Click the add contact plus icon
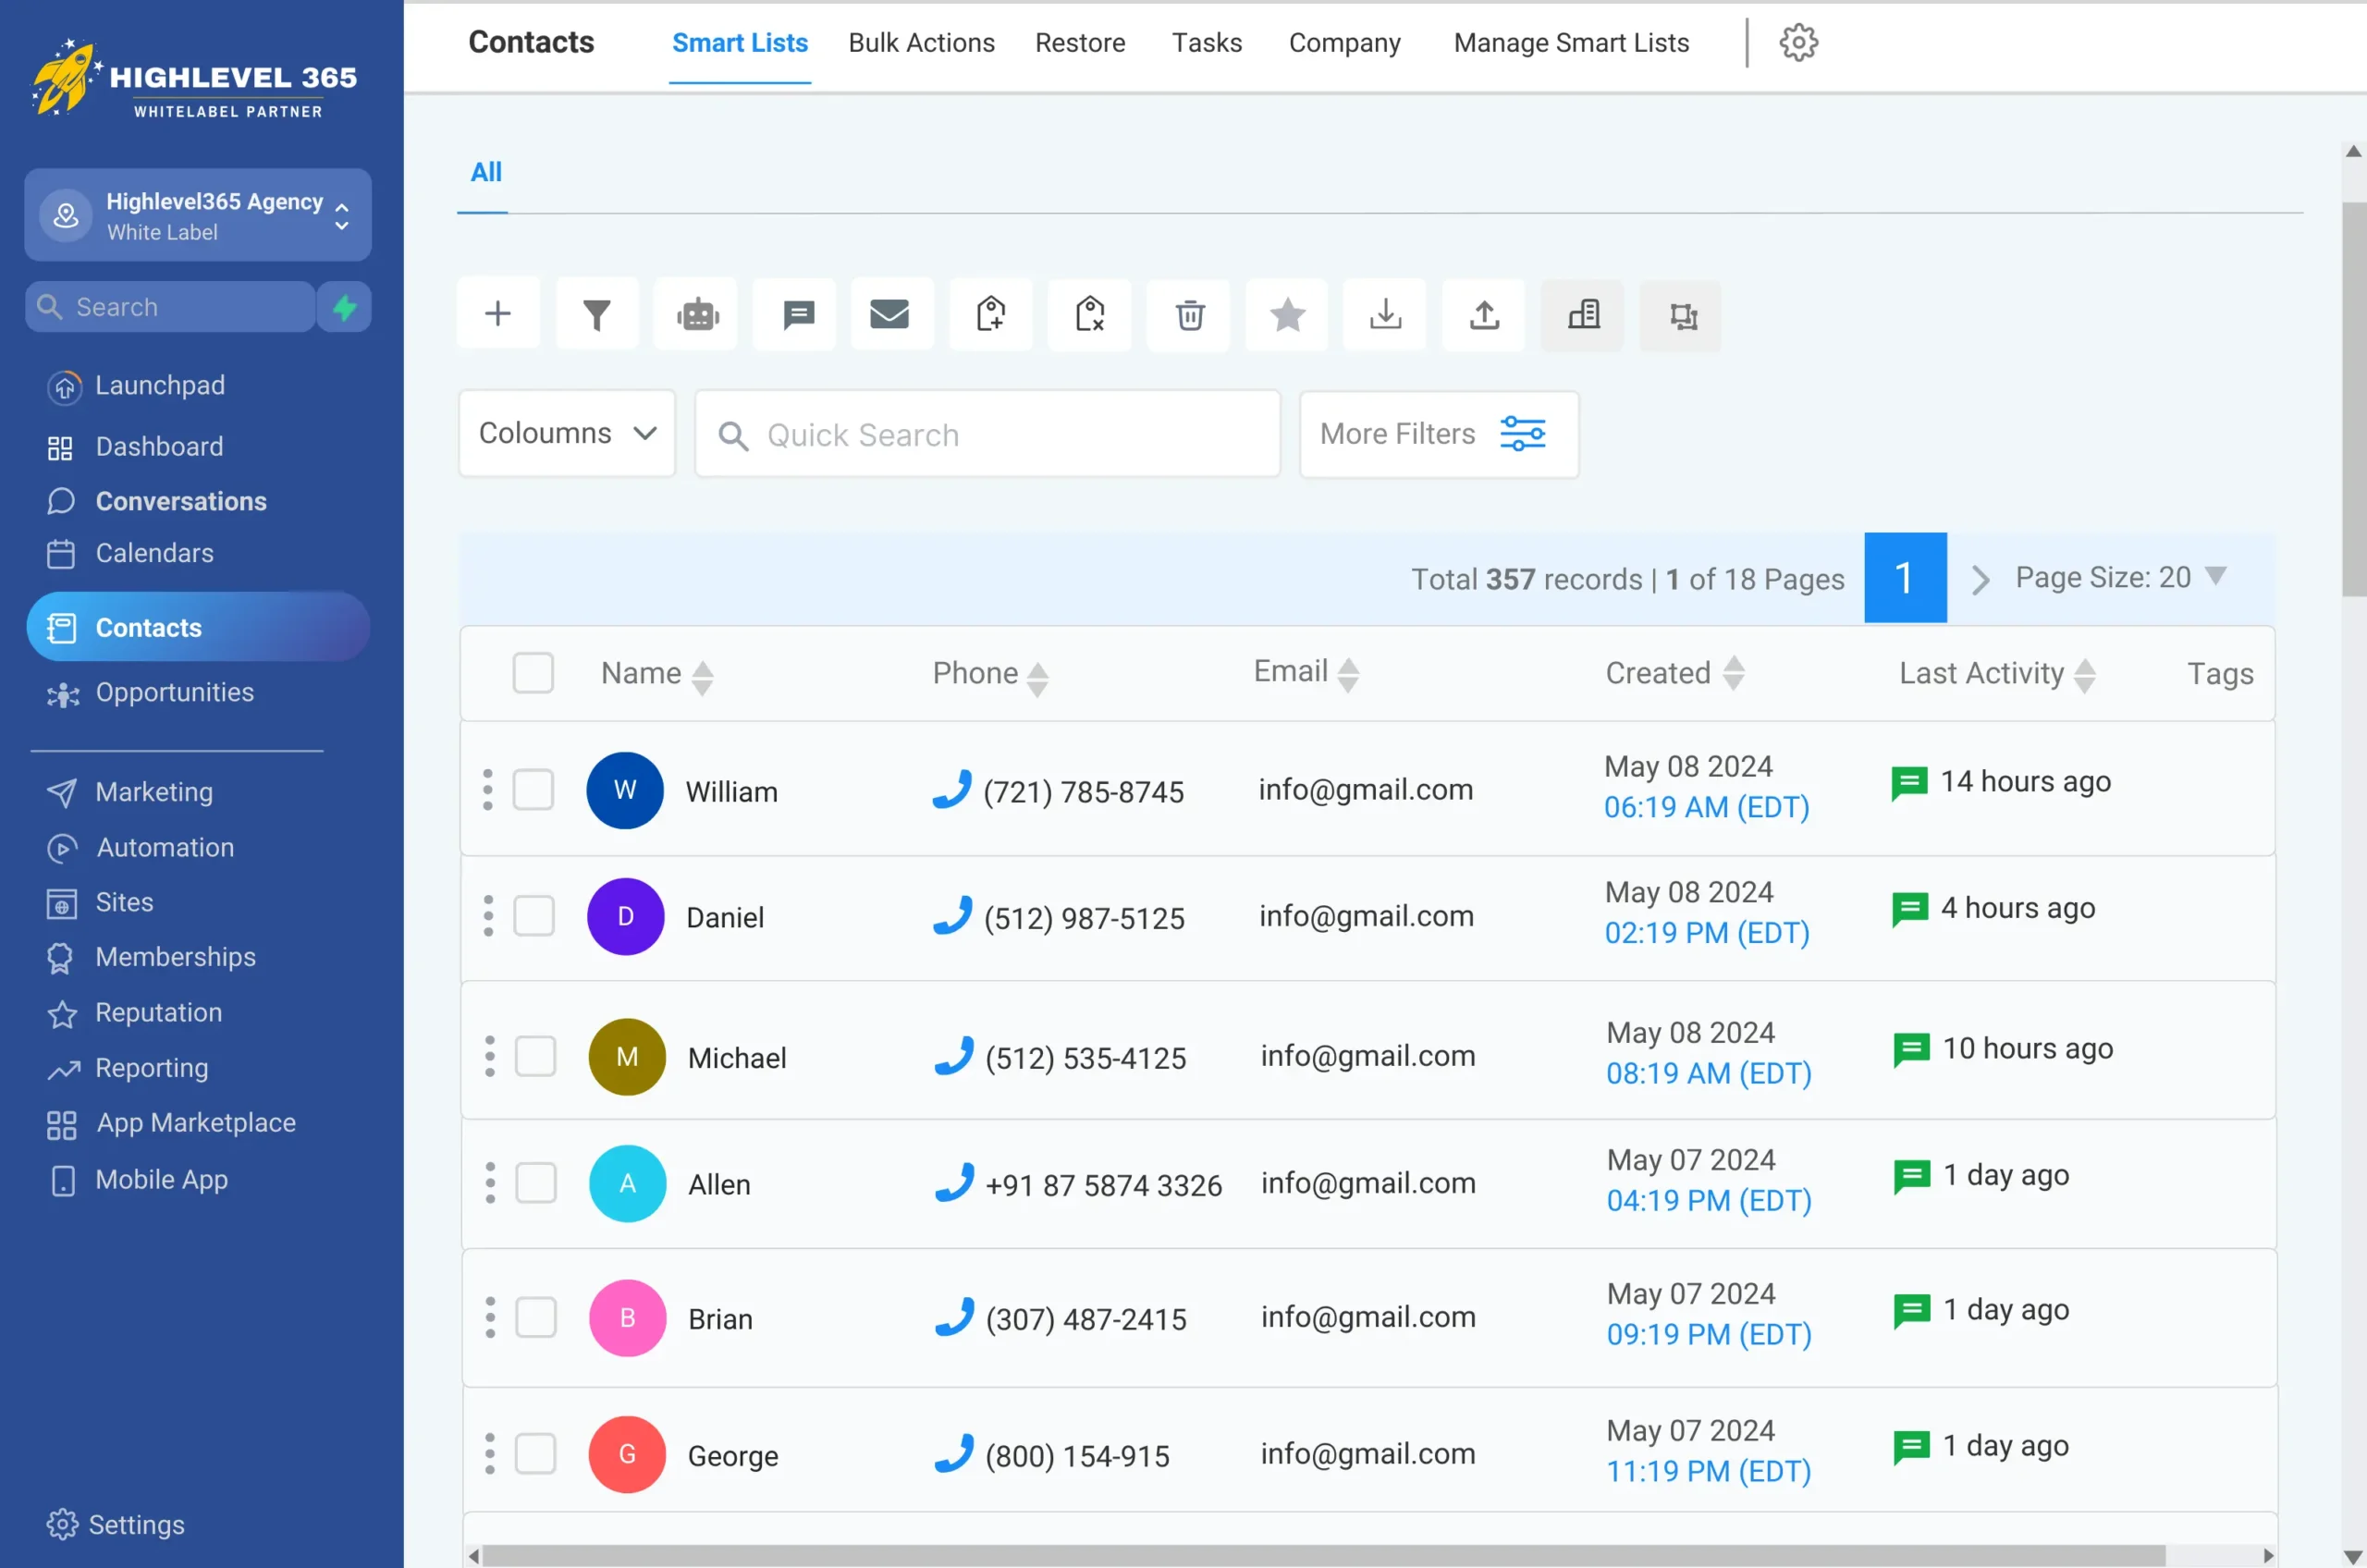Screen dimensions: 2367x1568 point(498,314)
